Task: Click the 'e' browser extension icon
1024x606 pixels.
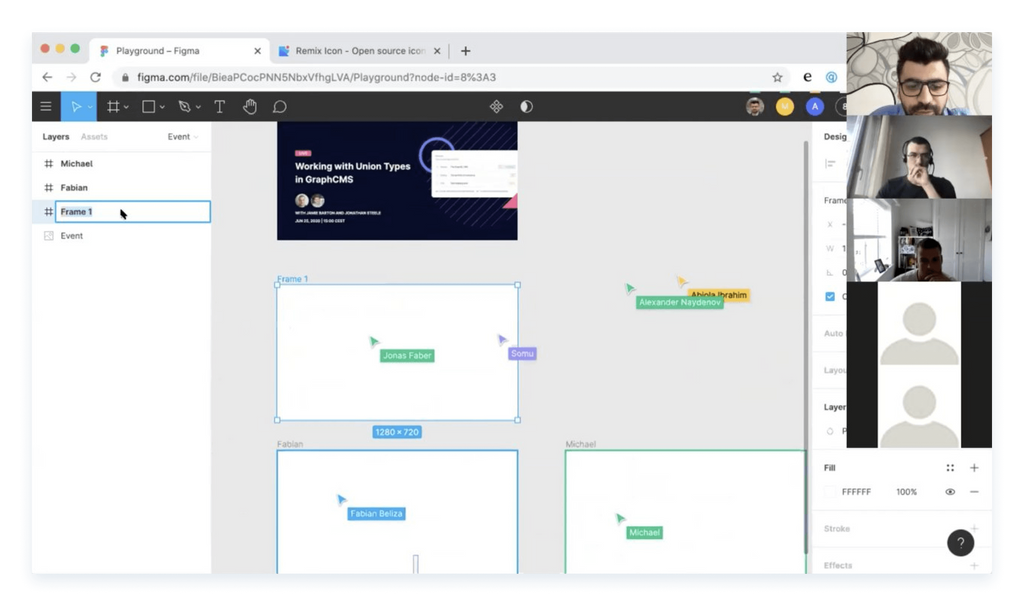Action: [807, 77]
